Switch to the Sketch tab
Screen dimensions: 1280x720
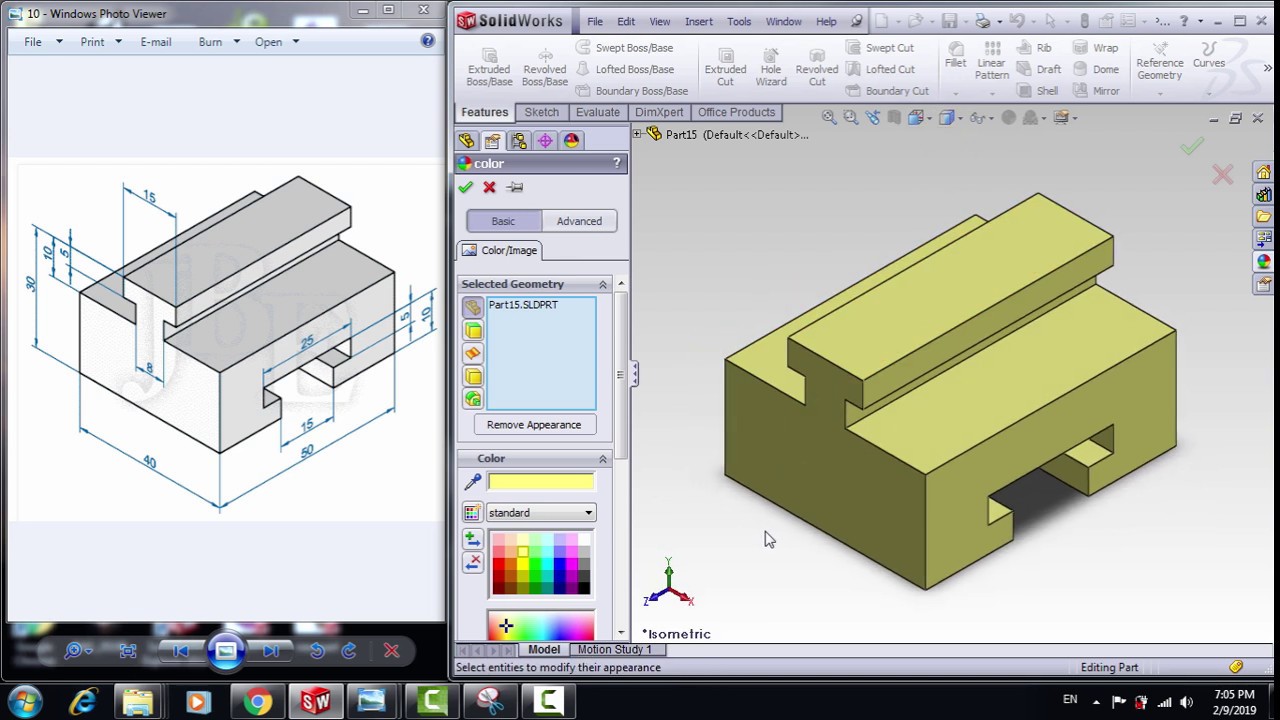[541, 112]
